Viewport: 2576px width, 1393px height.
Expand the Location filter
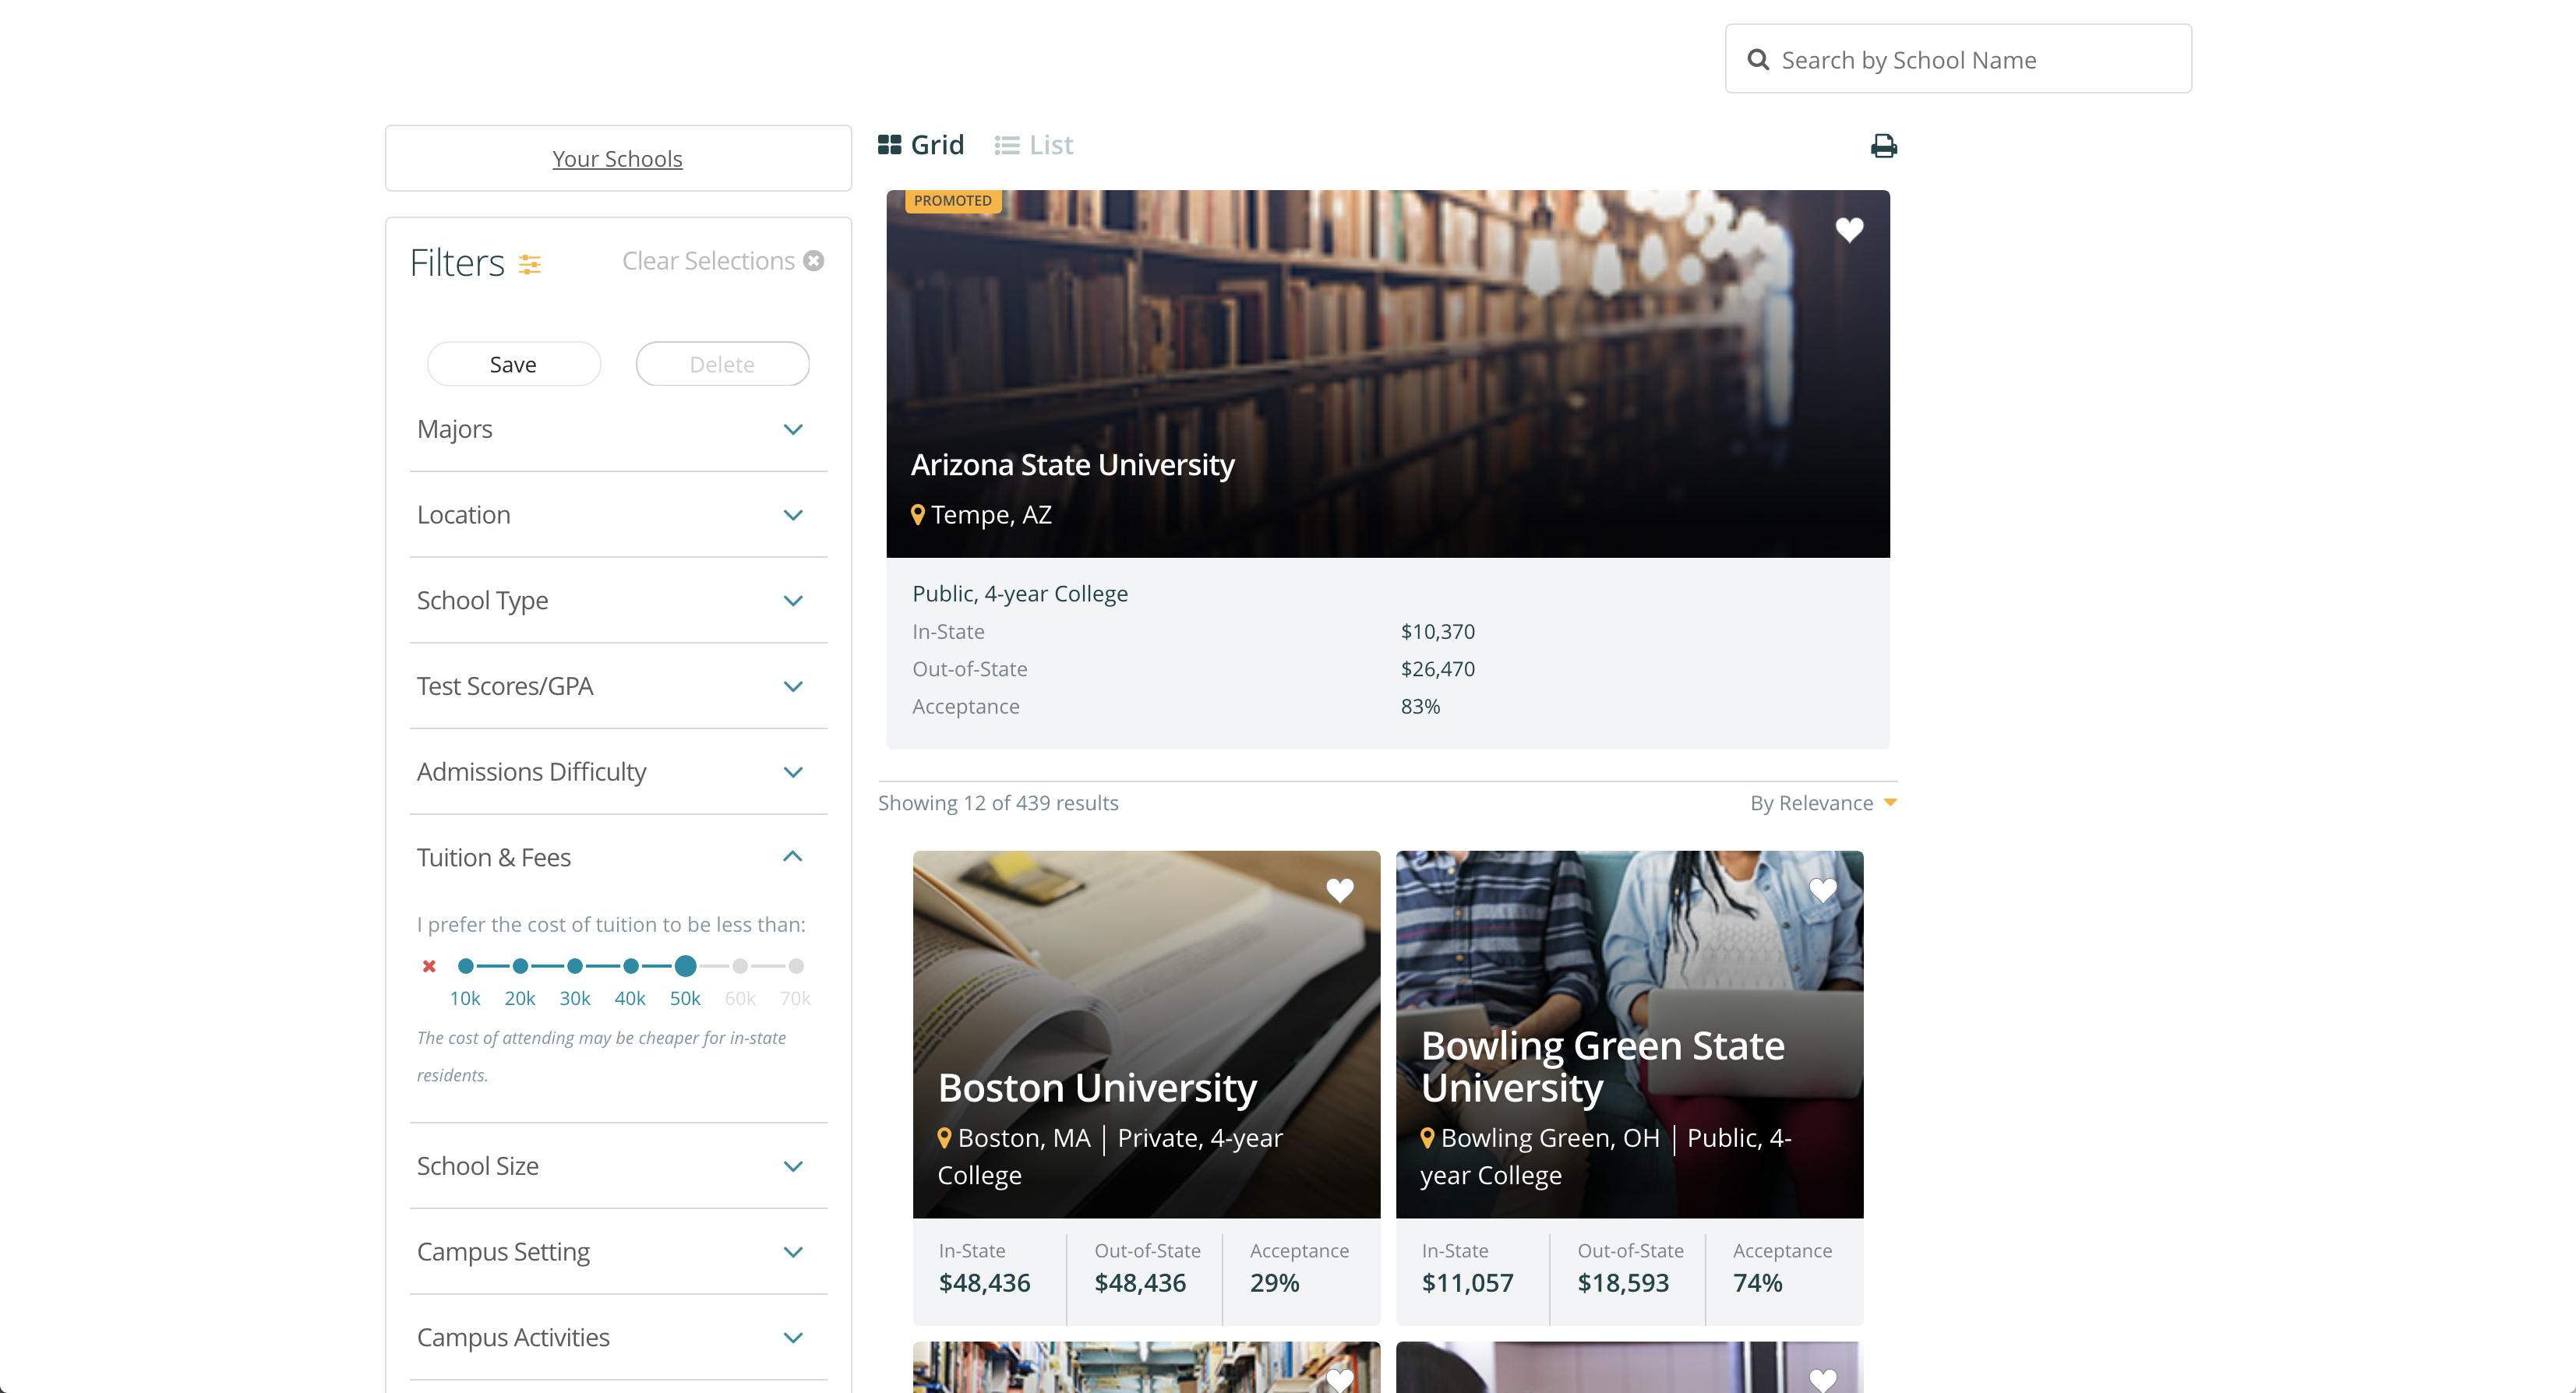(618, 515)
